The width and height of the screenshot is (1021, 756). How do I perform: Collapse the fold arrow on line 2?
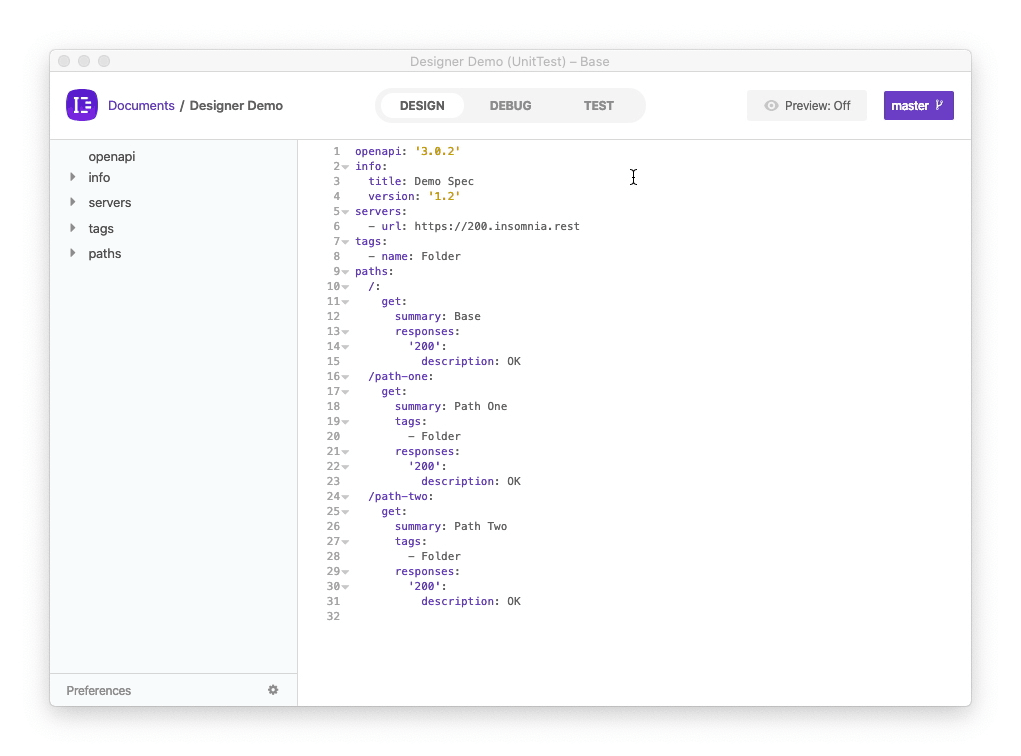click(x=346, y=167)
